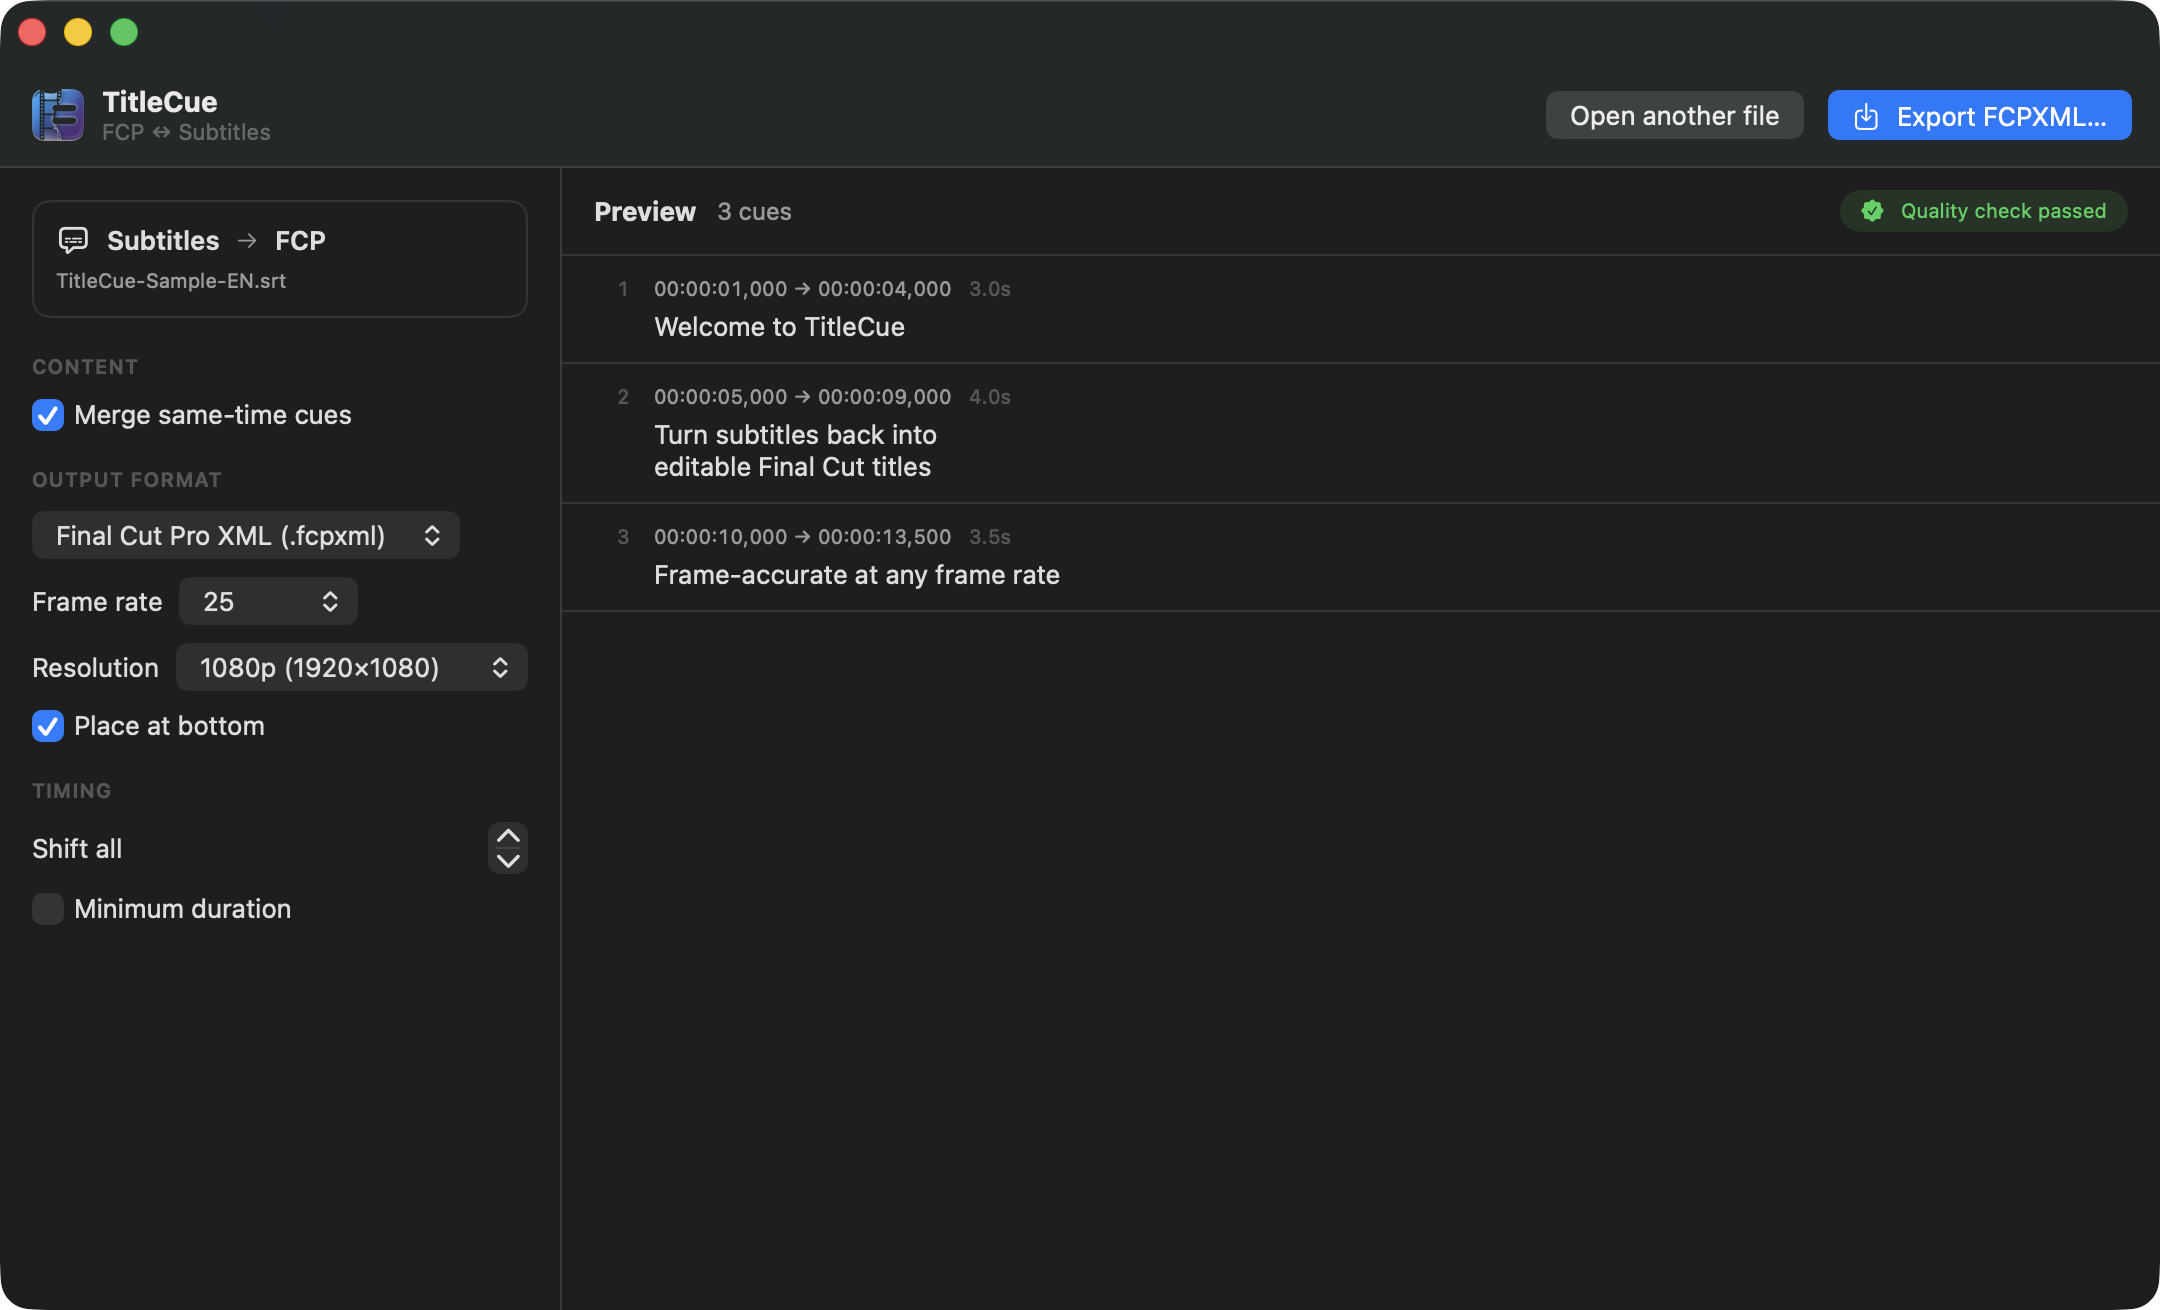Image resolution: width=2160 pixels, height=1310 pixels.
Task: Click the 3.5s duration label
Action: pyautogui.click(x=990, y=537)
